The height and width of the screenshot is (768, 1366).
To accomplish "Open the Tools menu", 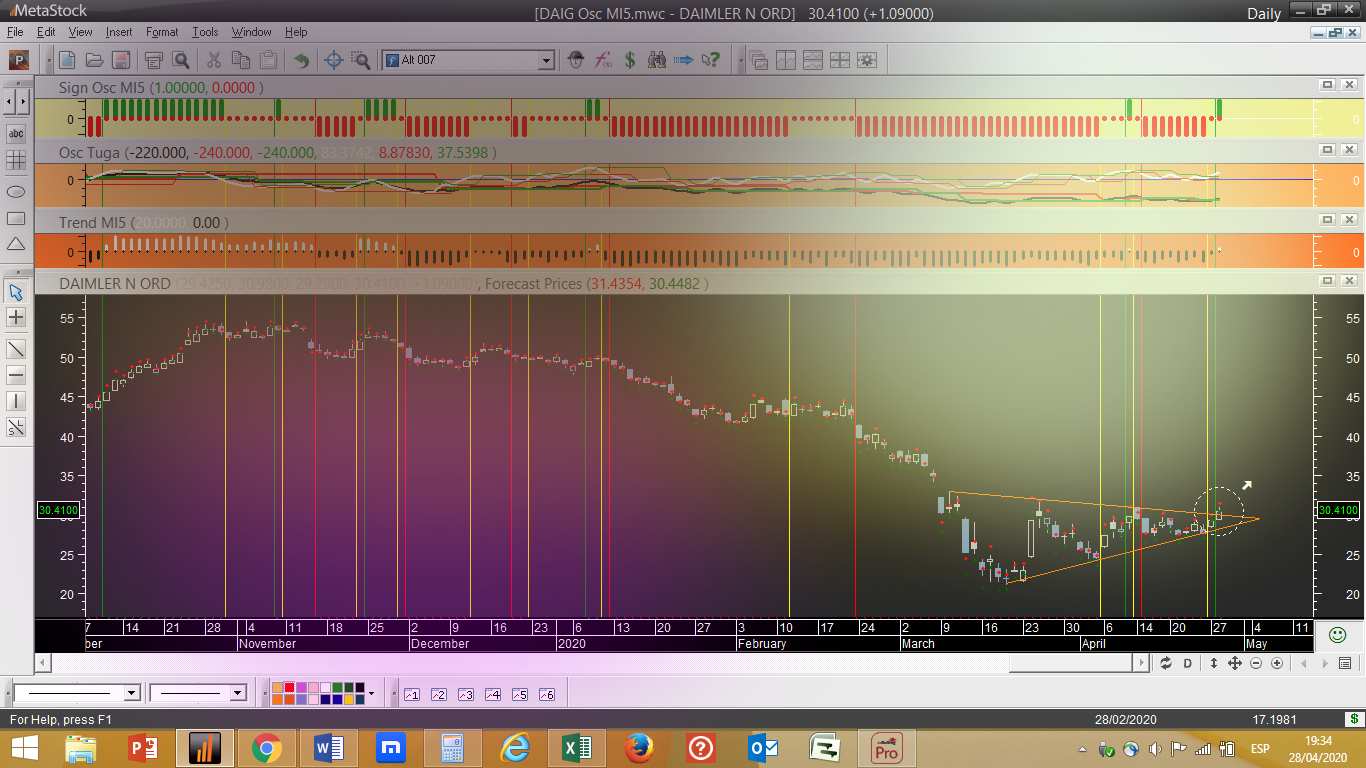I will 205,32.
